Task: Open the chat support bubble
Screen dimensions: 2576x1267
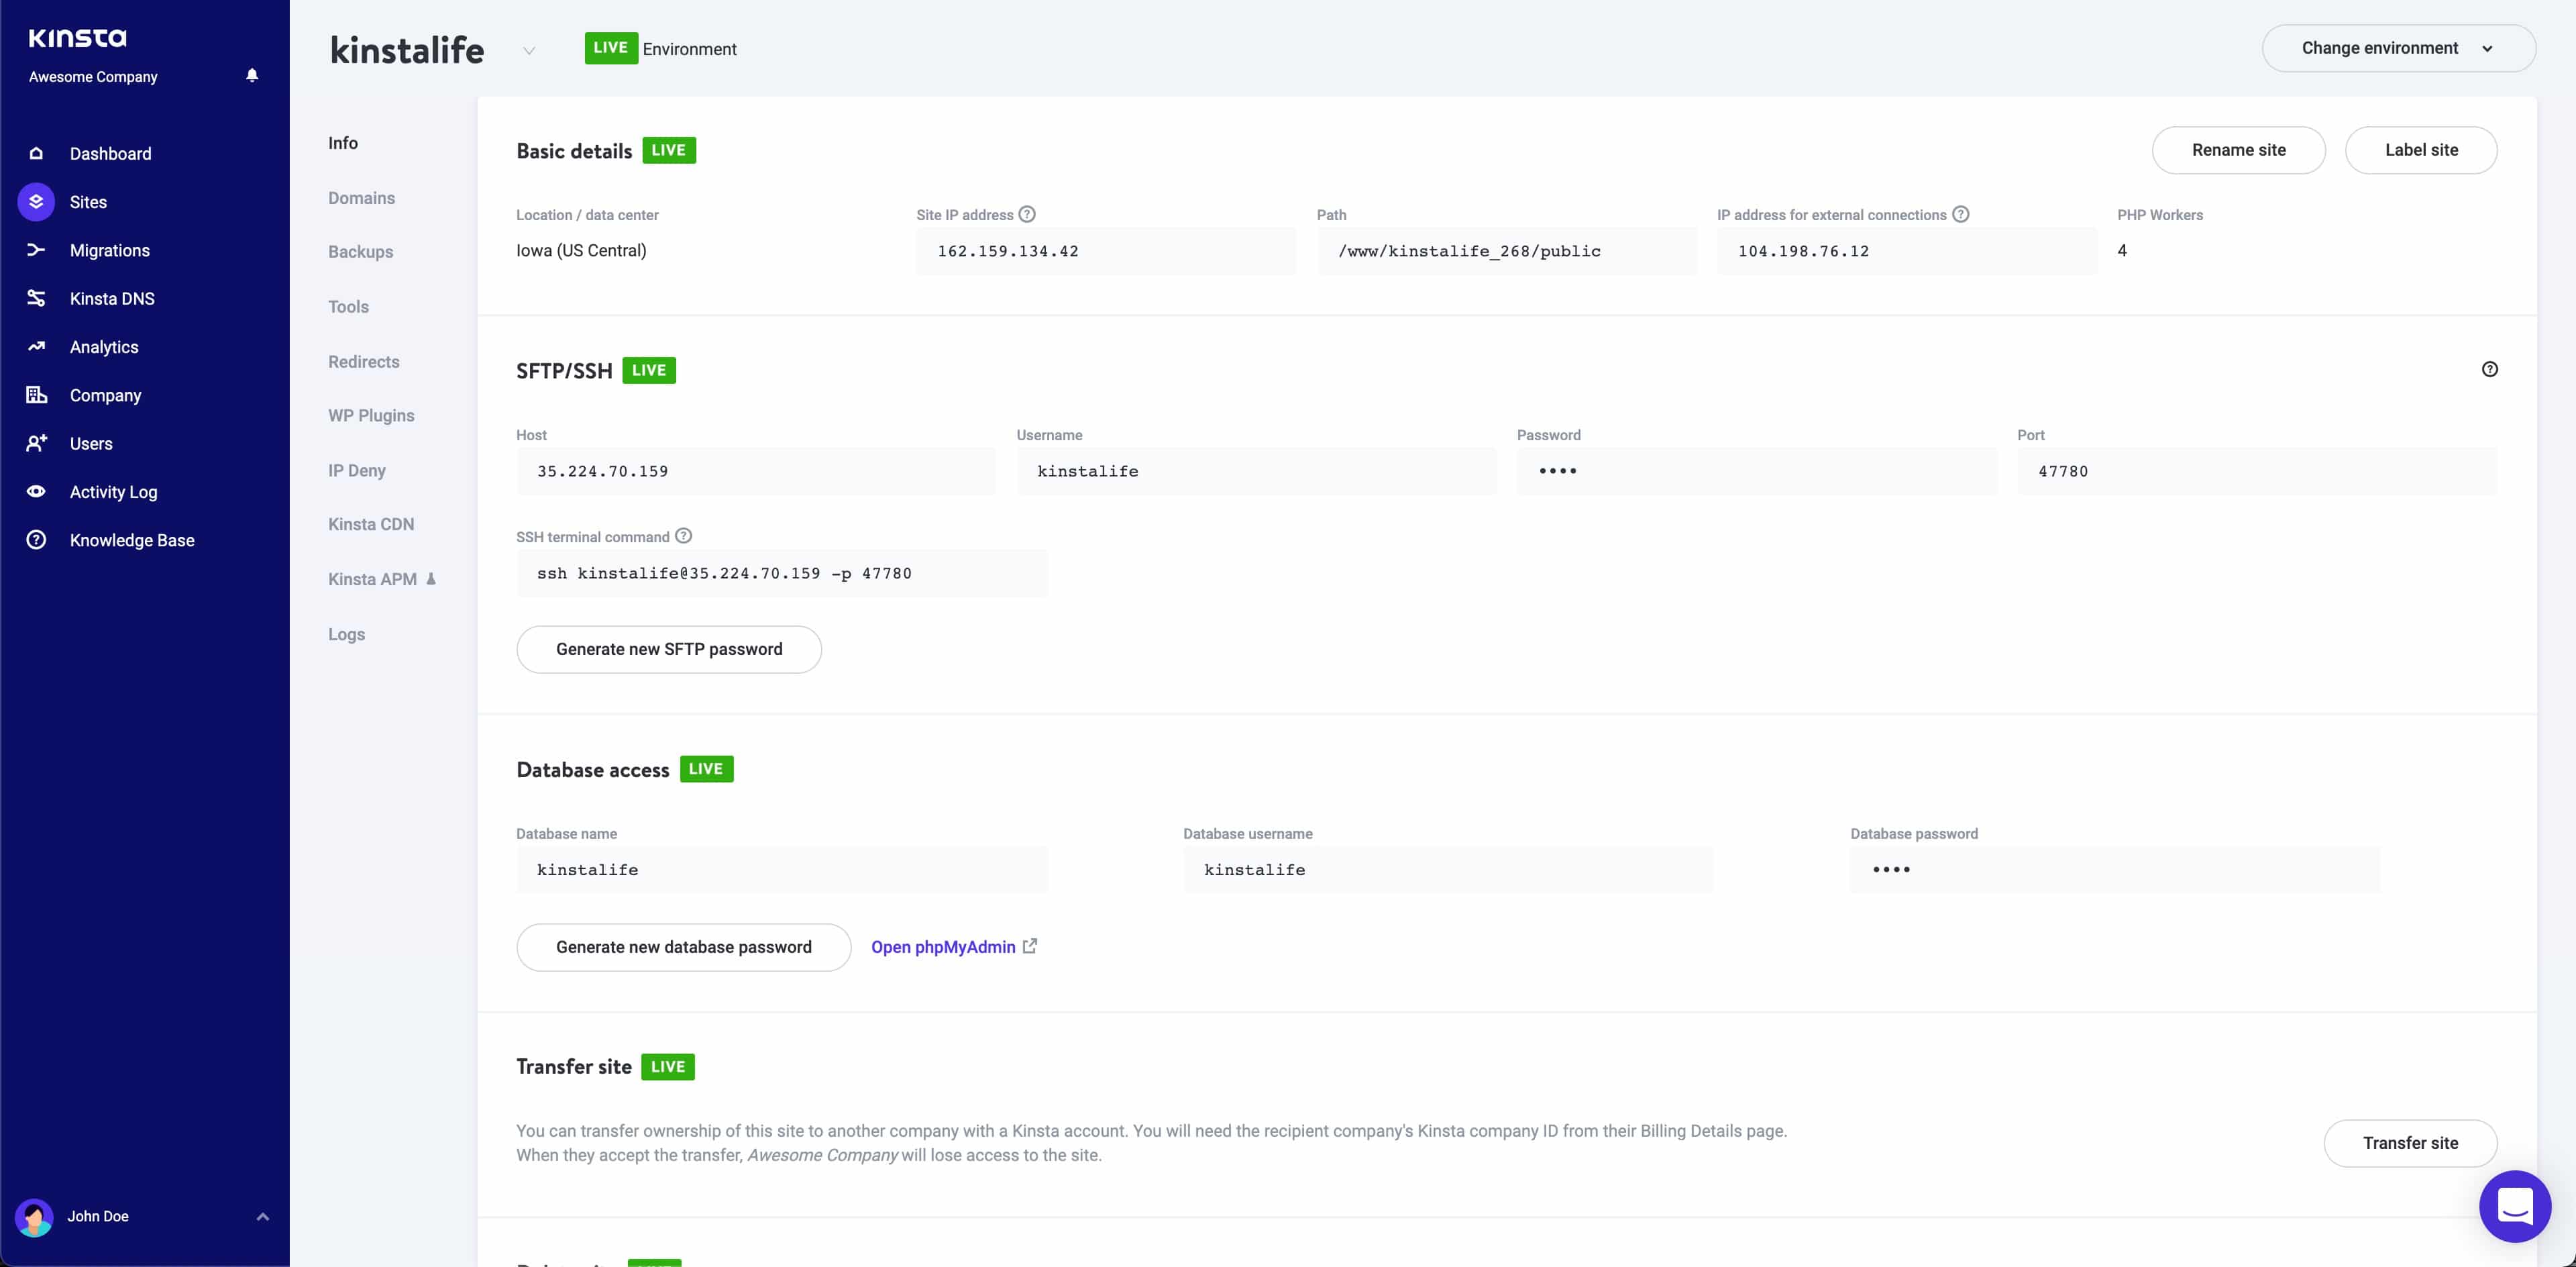Action: click(2516, 1206)
